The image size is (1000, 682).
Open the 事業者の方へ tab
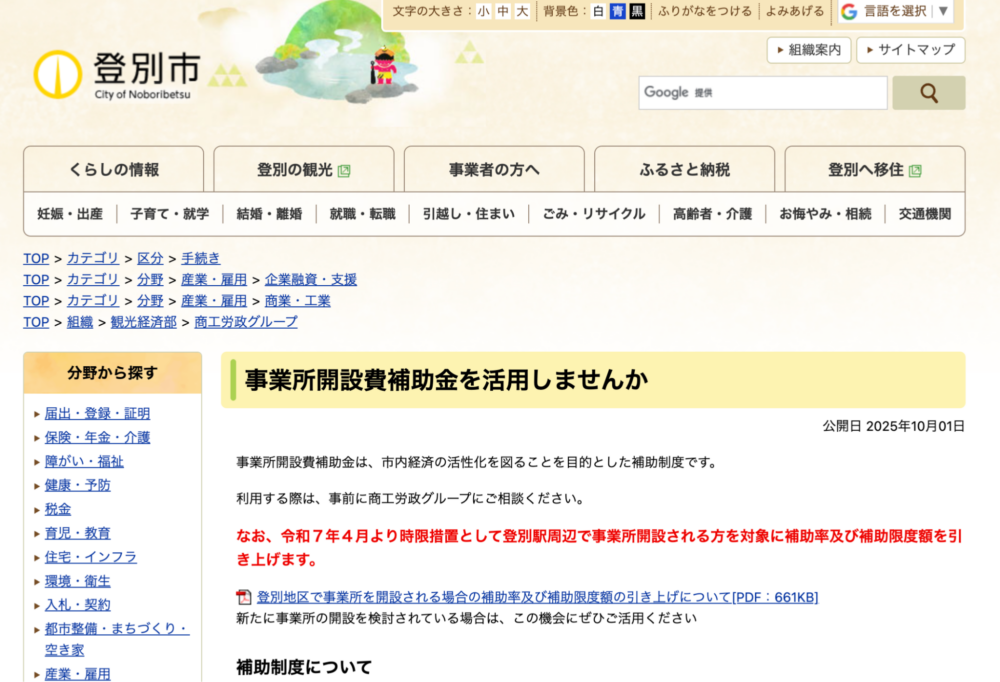(x=494, y=170)
